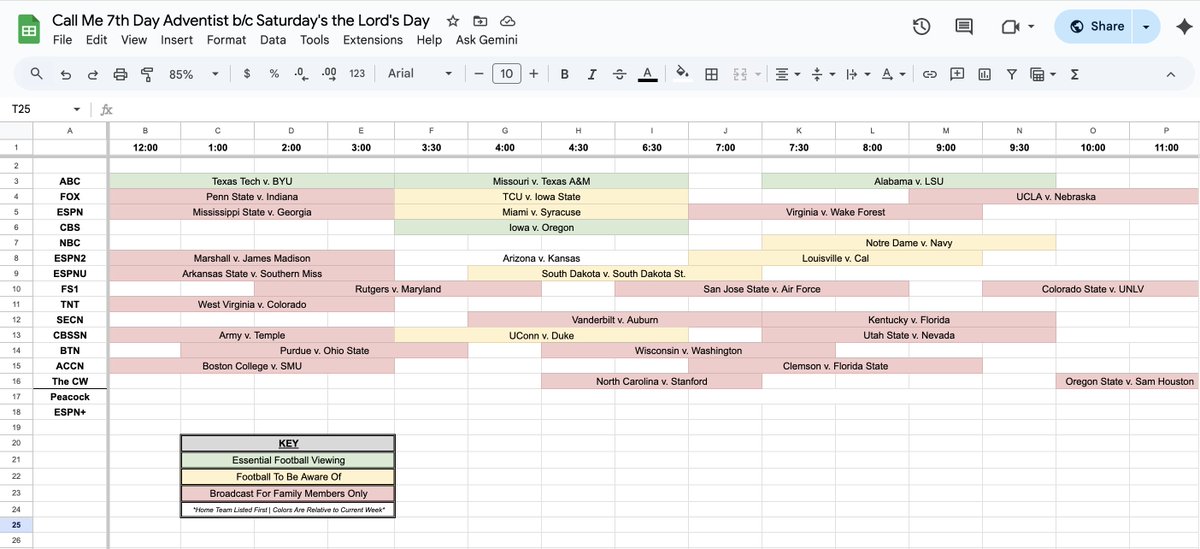
Task: Format cell as percent
Action: [x=274, y=74]
